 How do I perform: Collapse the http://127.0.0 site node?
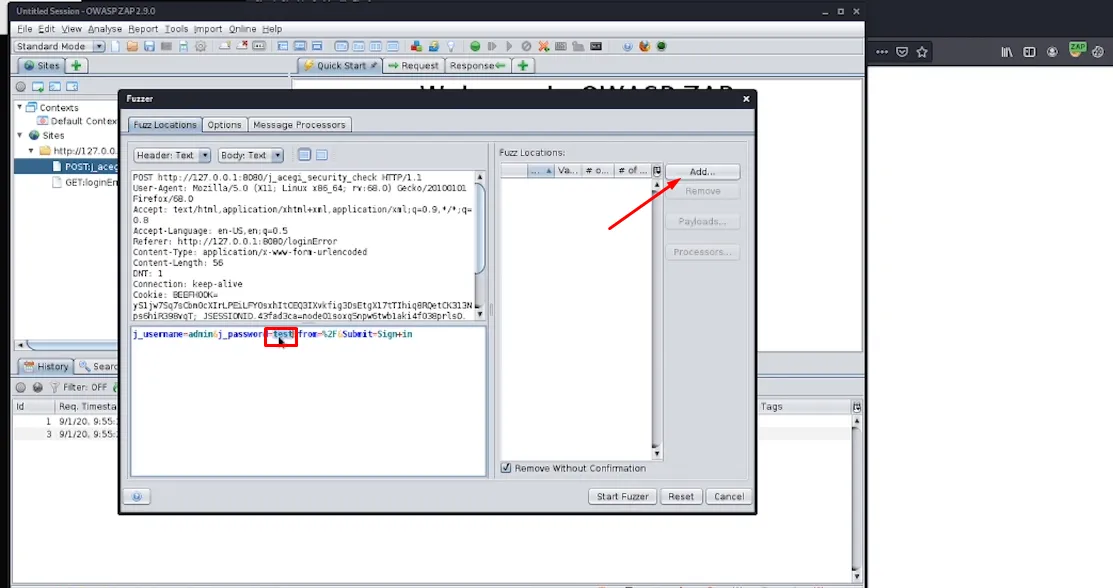31,151
